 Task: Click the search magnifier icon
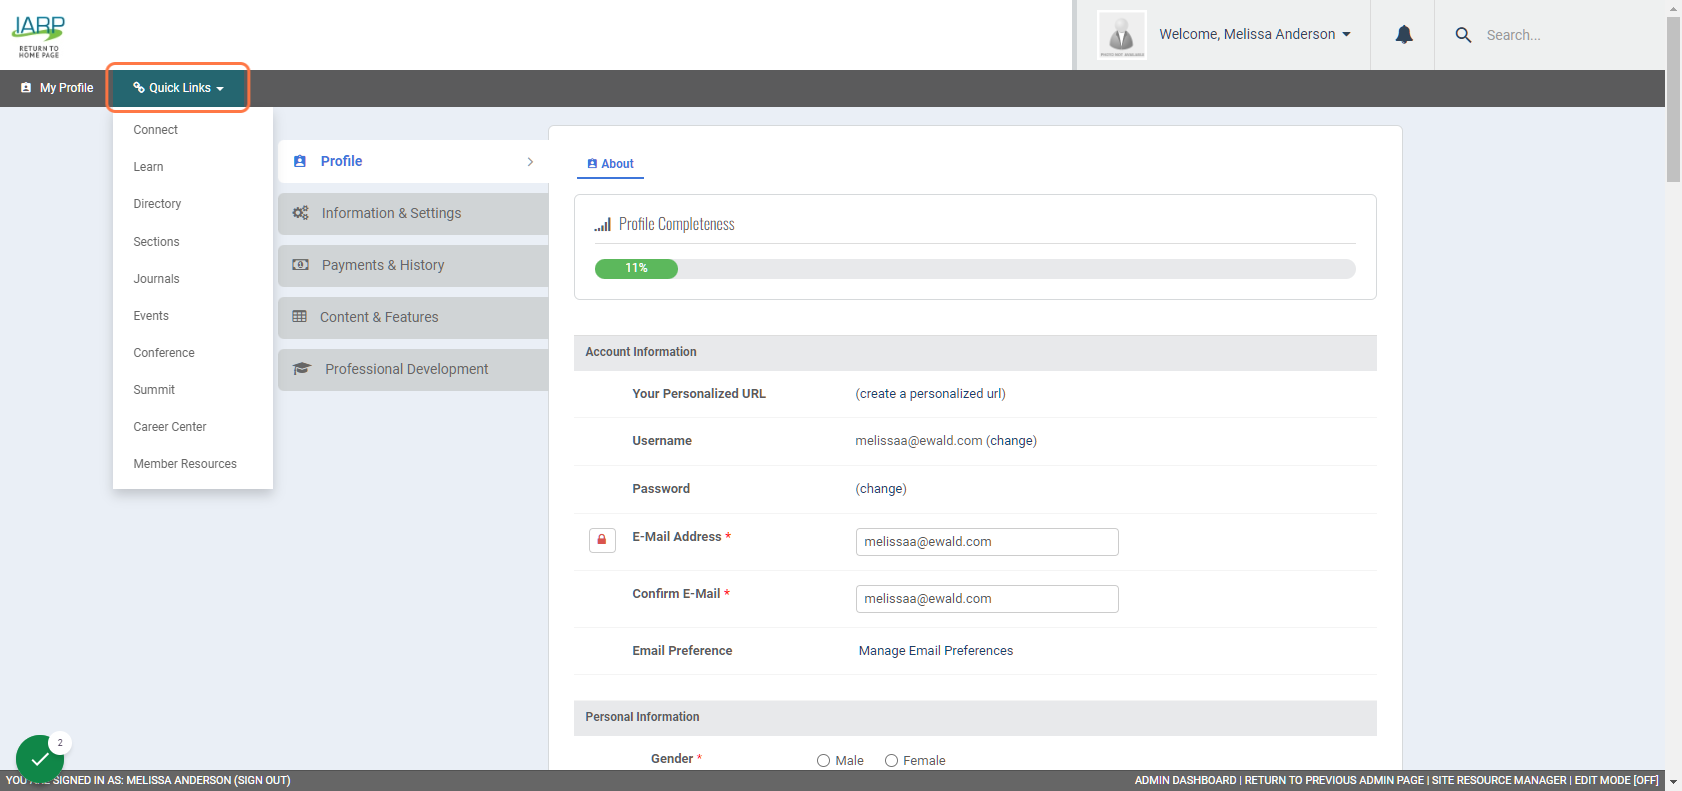pos(1463,35)
